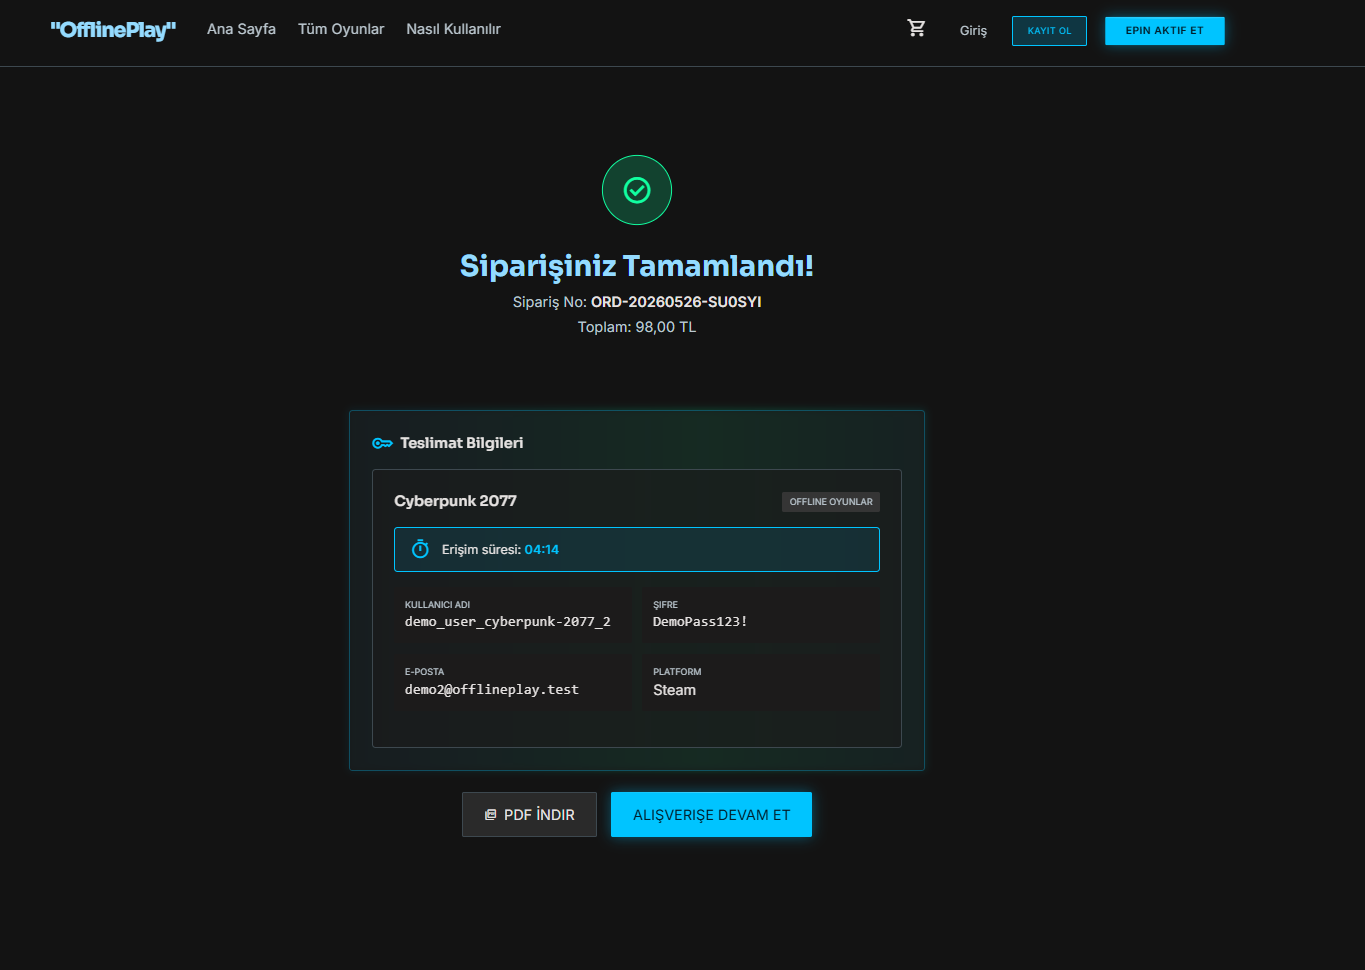Click the Giriş login link
The width and height of the screenshot is (1365, 970).
point(973,30)
